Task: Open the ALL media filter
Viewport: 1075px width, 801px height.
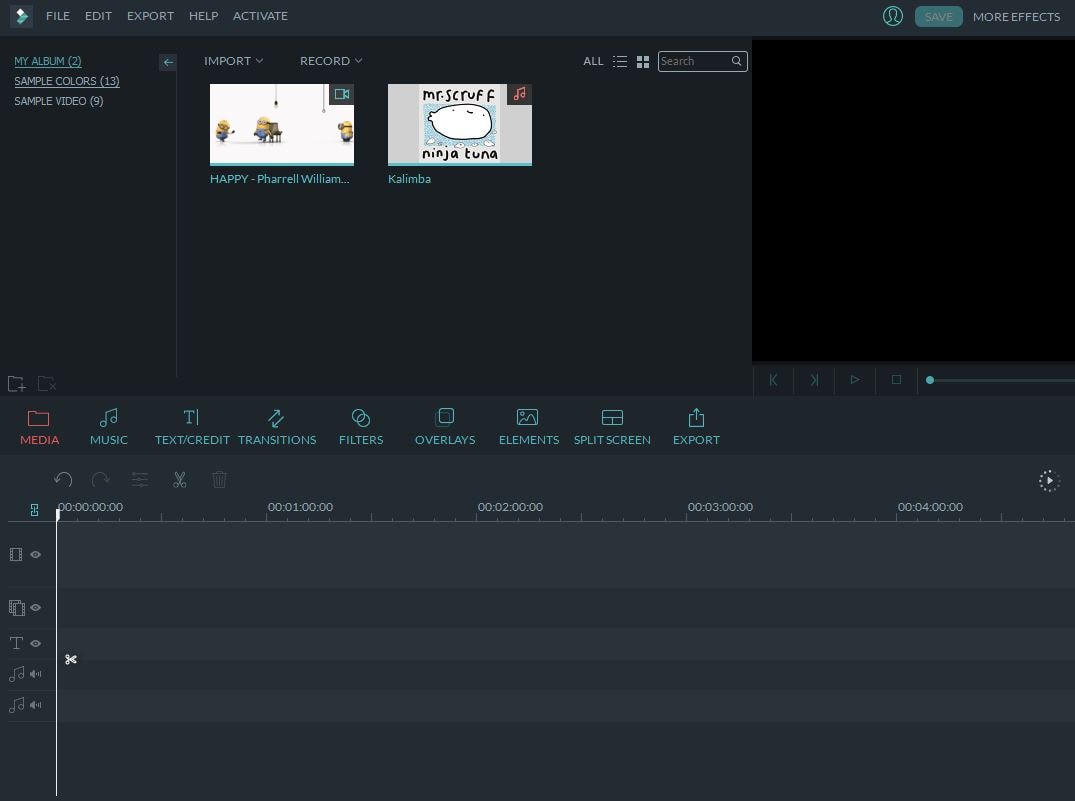Action: (593, 61)
